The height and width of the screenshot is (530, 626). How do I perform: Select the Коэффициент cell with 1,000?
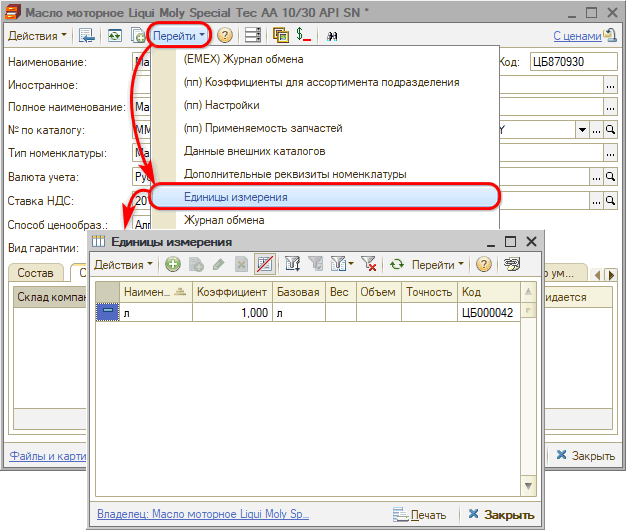click(231, 313)
